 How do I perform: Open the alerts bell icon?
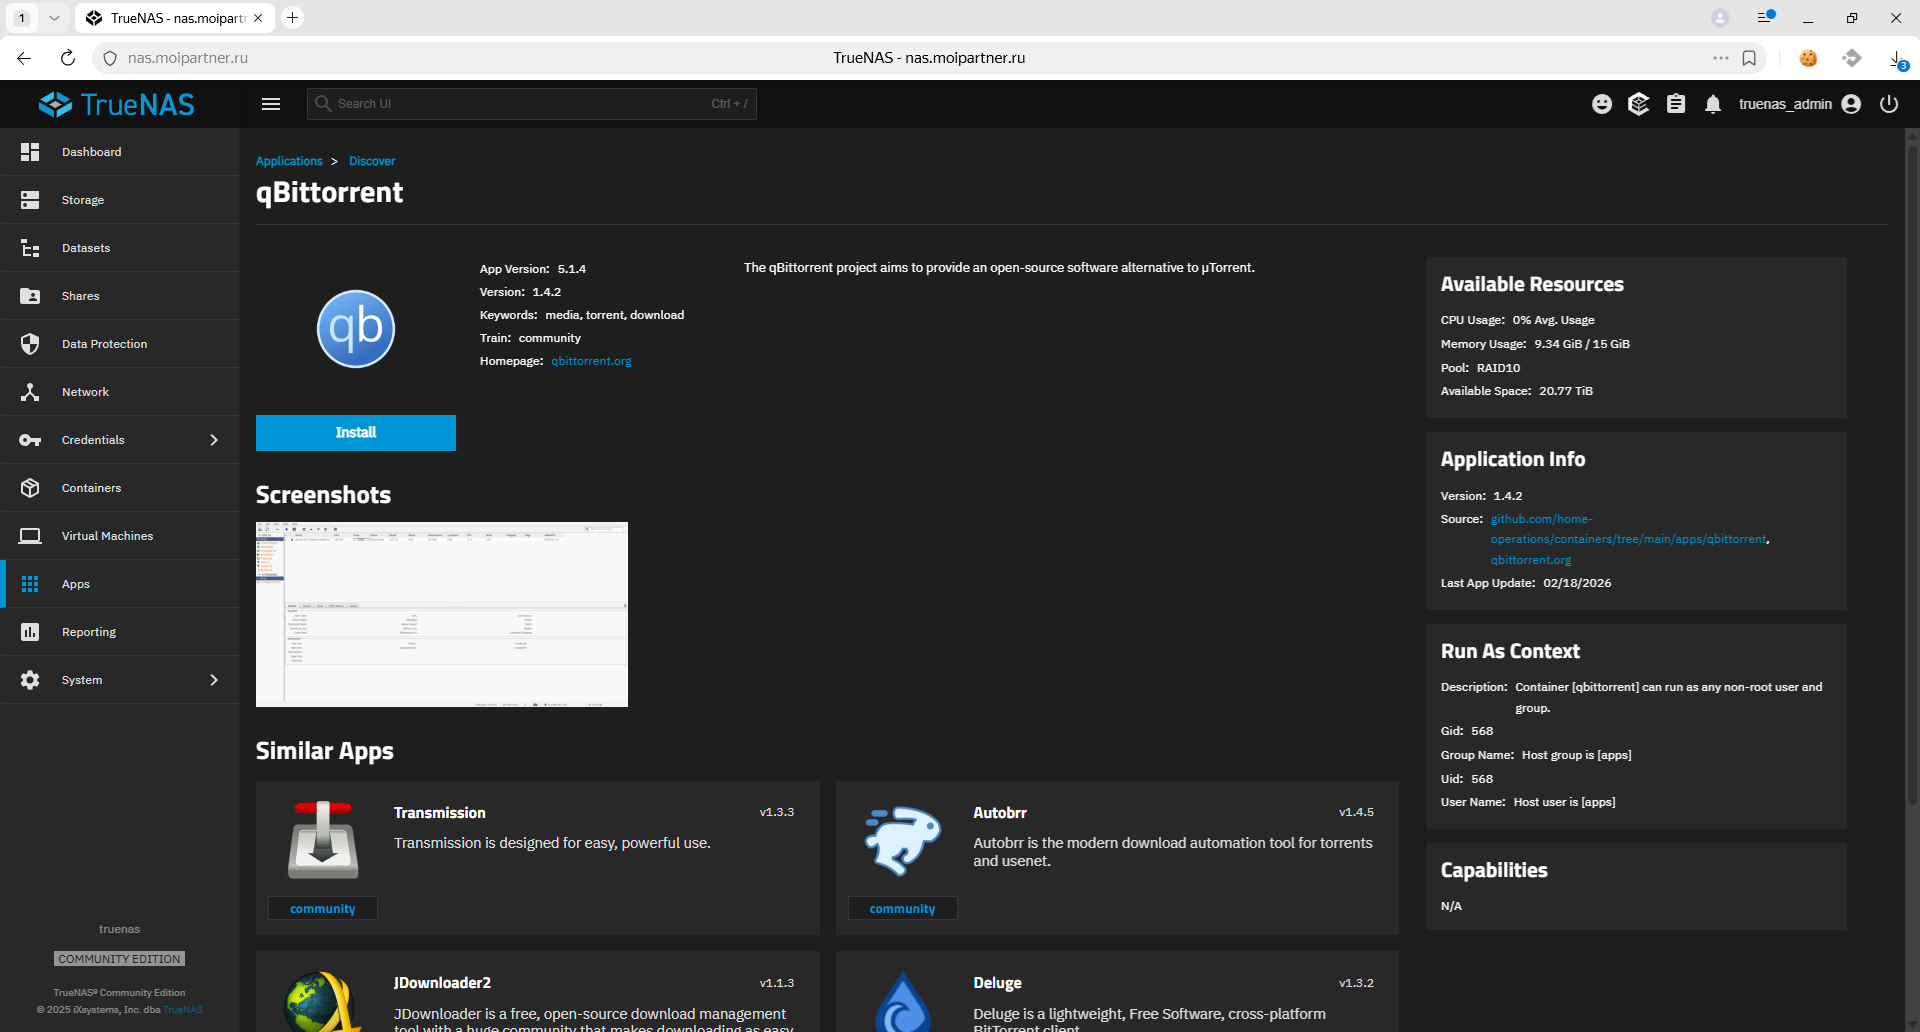click(x=1713, y=104)
